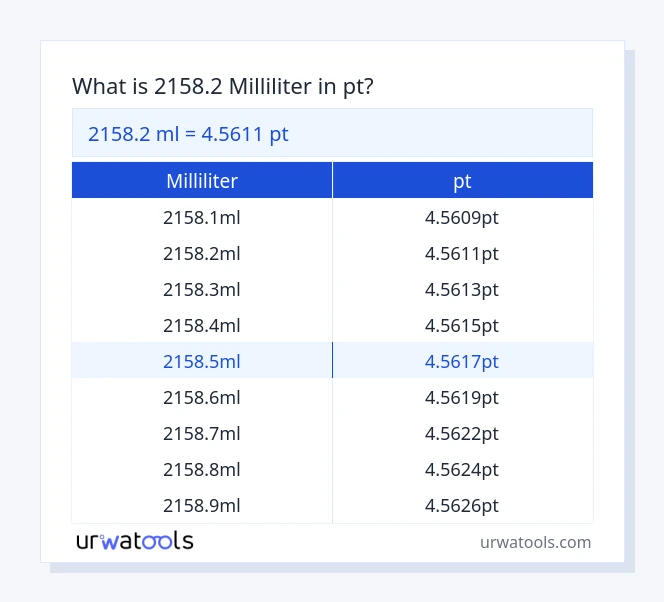Click the pt column header
The height and width of the screenshot is (602, 664).
(462, 181)
